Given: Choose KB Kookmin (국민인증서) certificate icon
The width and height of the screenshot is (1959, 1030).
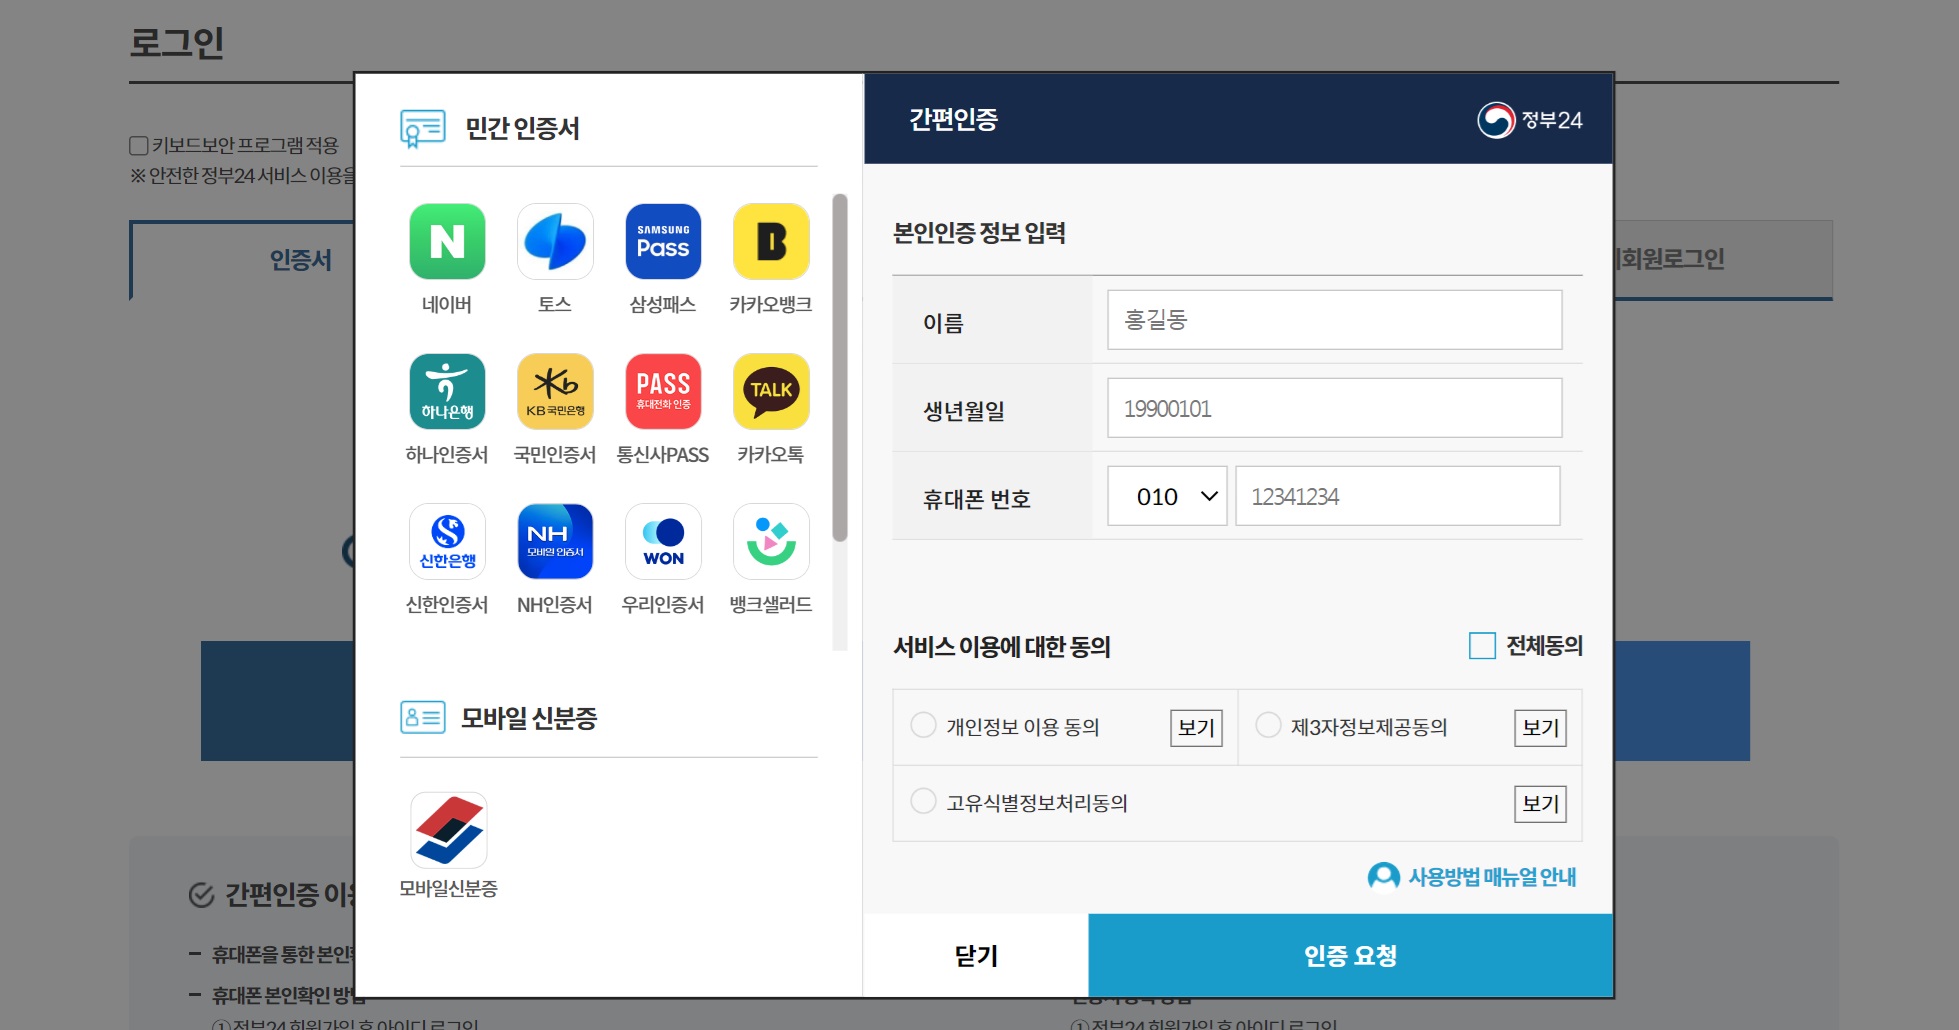Looking at the screenshot, I should click(555, 391).
